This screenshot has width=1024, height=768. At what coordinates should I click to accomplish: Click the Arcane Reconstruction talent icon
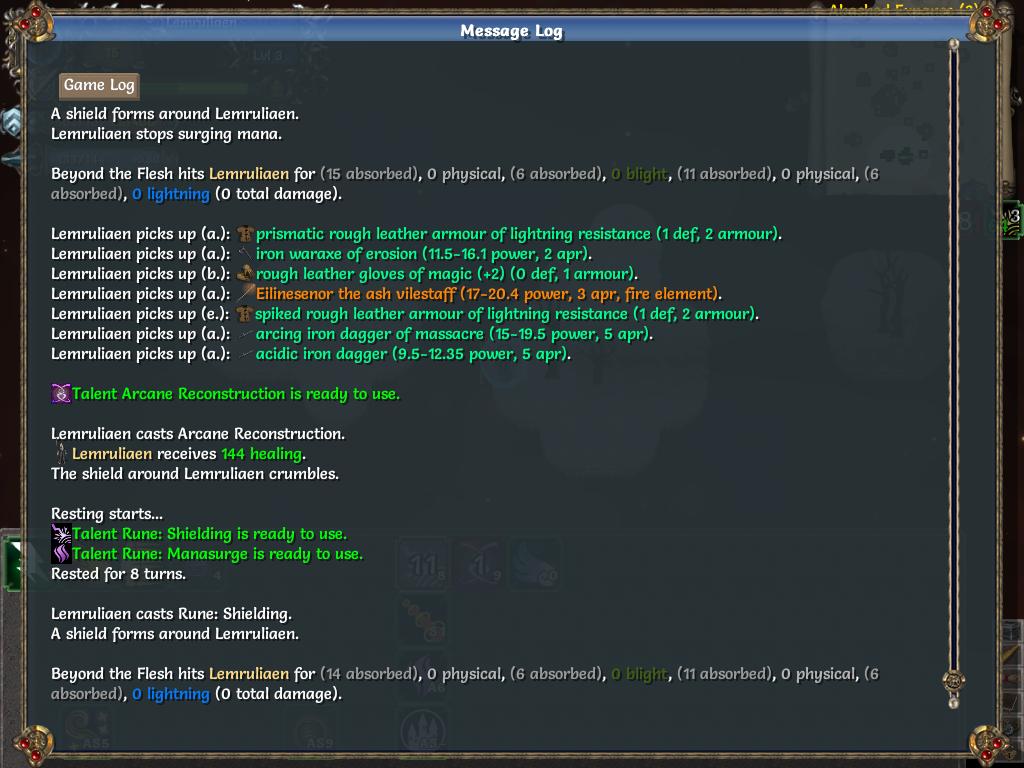[61, 394]
